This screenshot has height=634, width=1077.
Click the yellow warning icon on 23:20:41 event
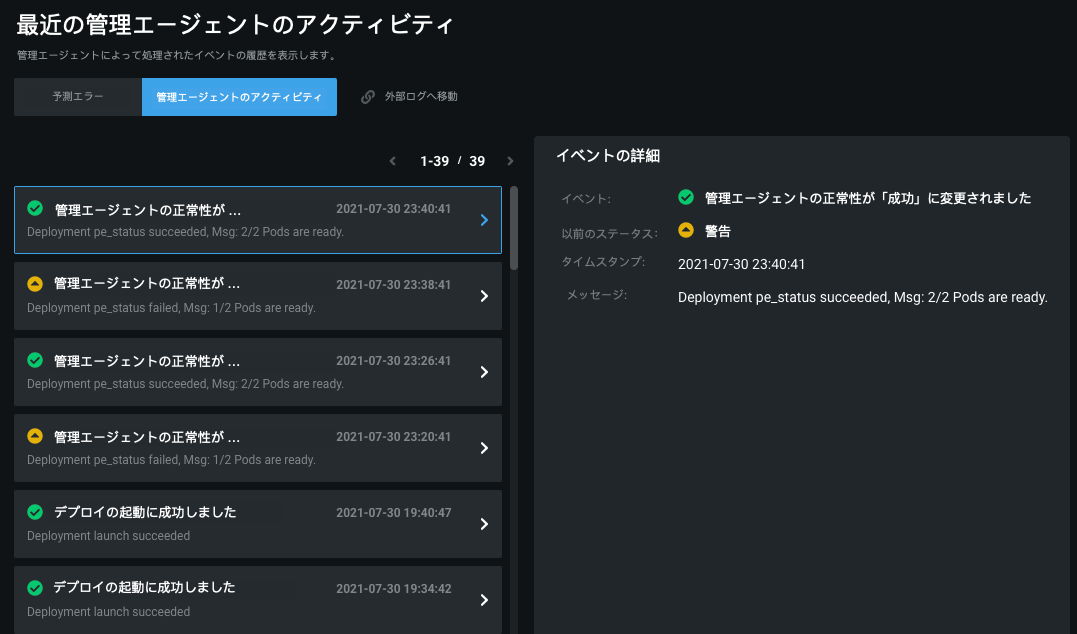pyautogui.click(x=35, y=436)
